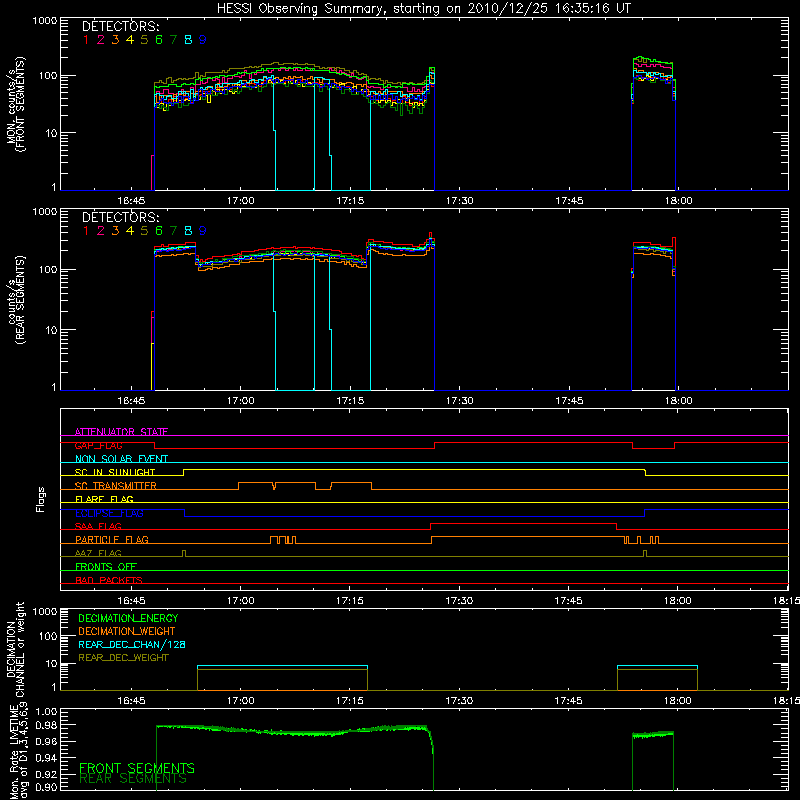Image resolution: width=800 pixels, height=800 pixels.
Task: Select the 18:15 tick label under Flags panel
Action: [x=786, y=601]
